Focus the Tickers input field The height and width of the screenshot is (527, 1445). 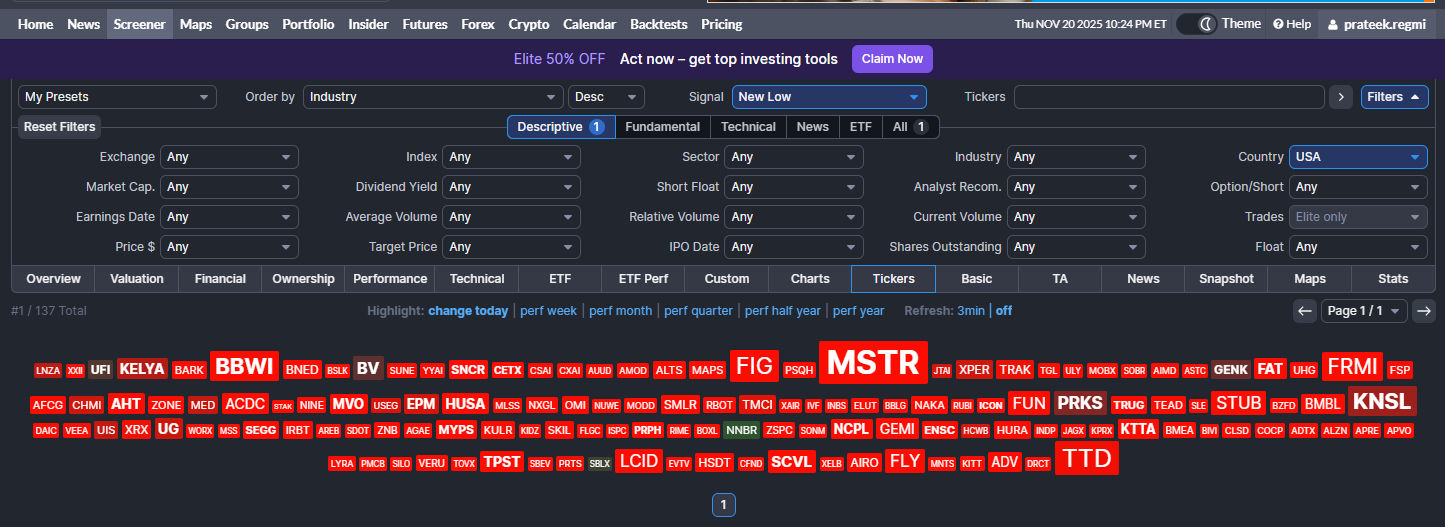pyautogui.click(x=1169, y=97)
